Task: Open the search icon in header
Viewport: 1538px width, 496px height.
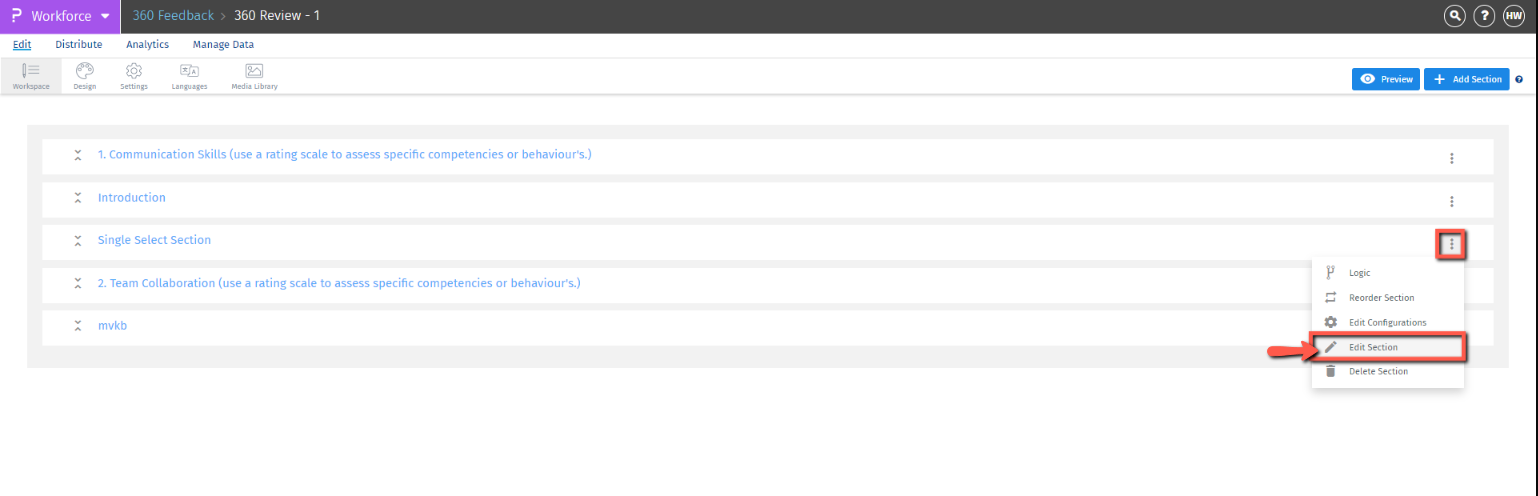Action: pos(1453,16)
